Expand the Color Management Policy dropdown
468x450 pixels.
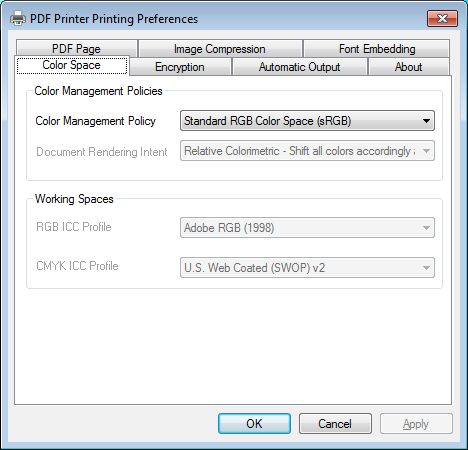(x=307, y=121)
